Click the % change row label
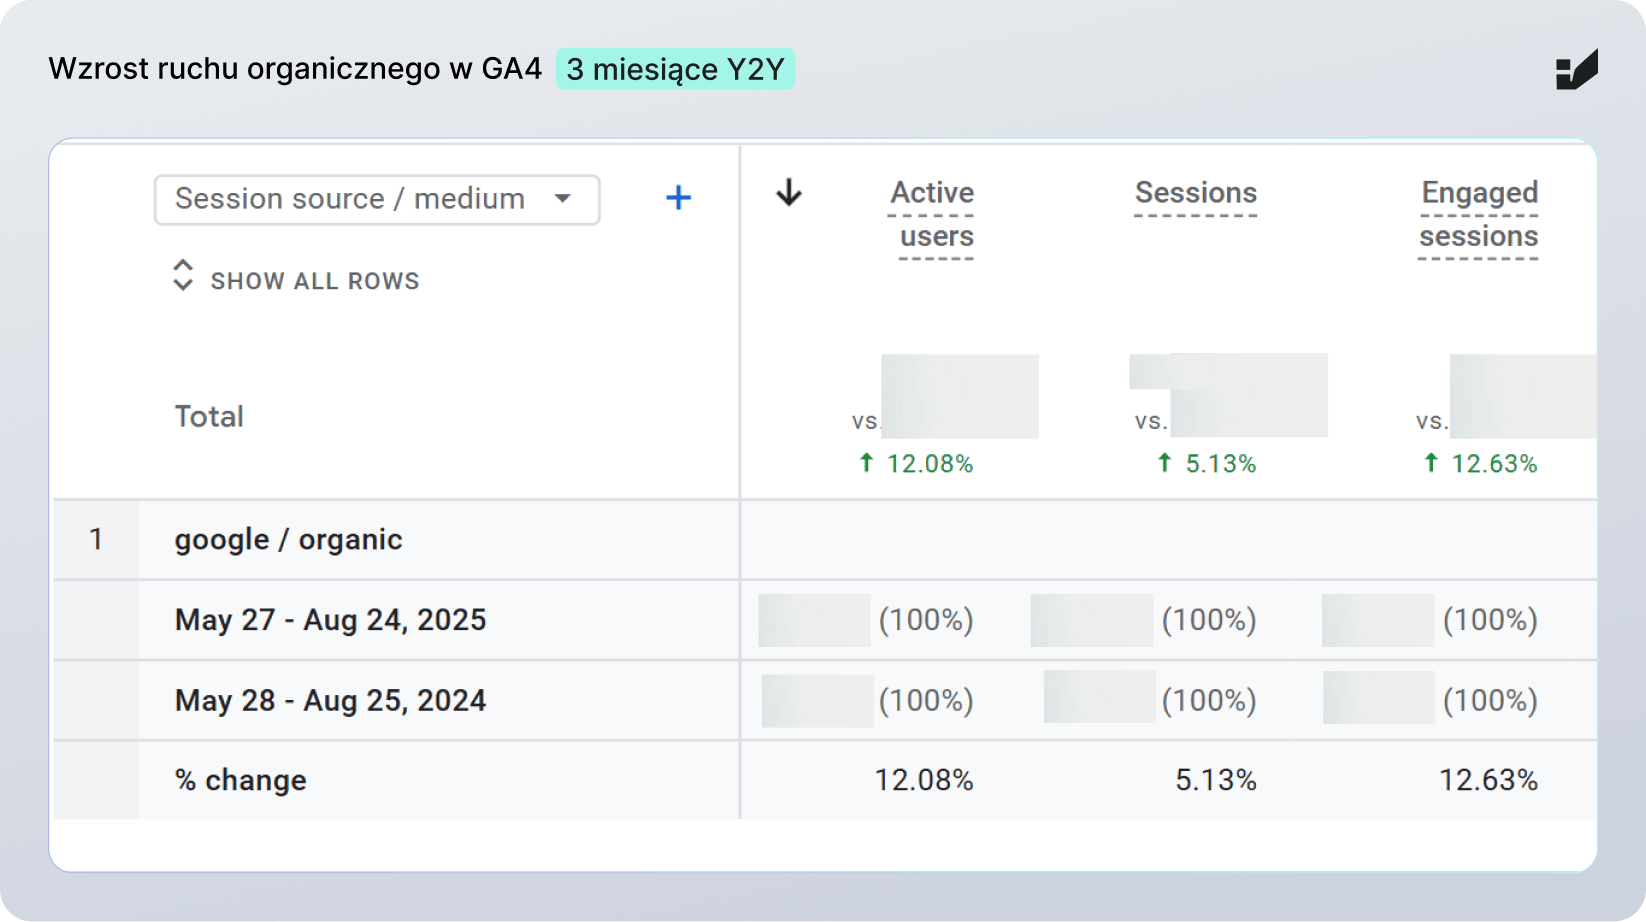 241,780
